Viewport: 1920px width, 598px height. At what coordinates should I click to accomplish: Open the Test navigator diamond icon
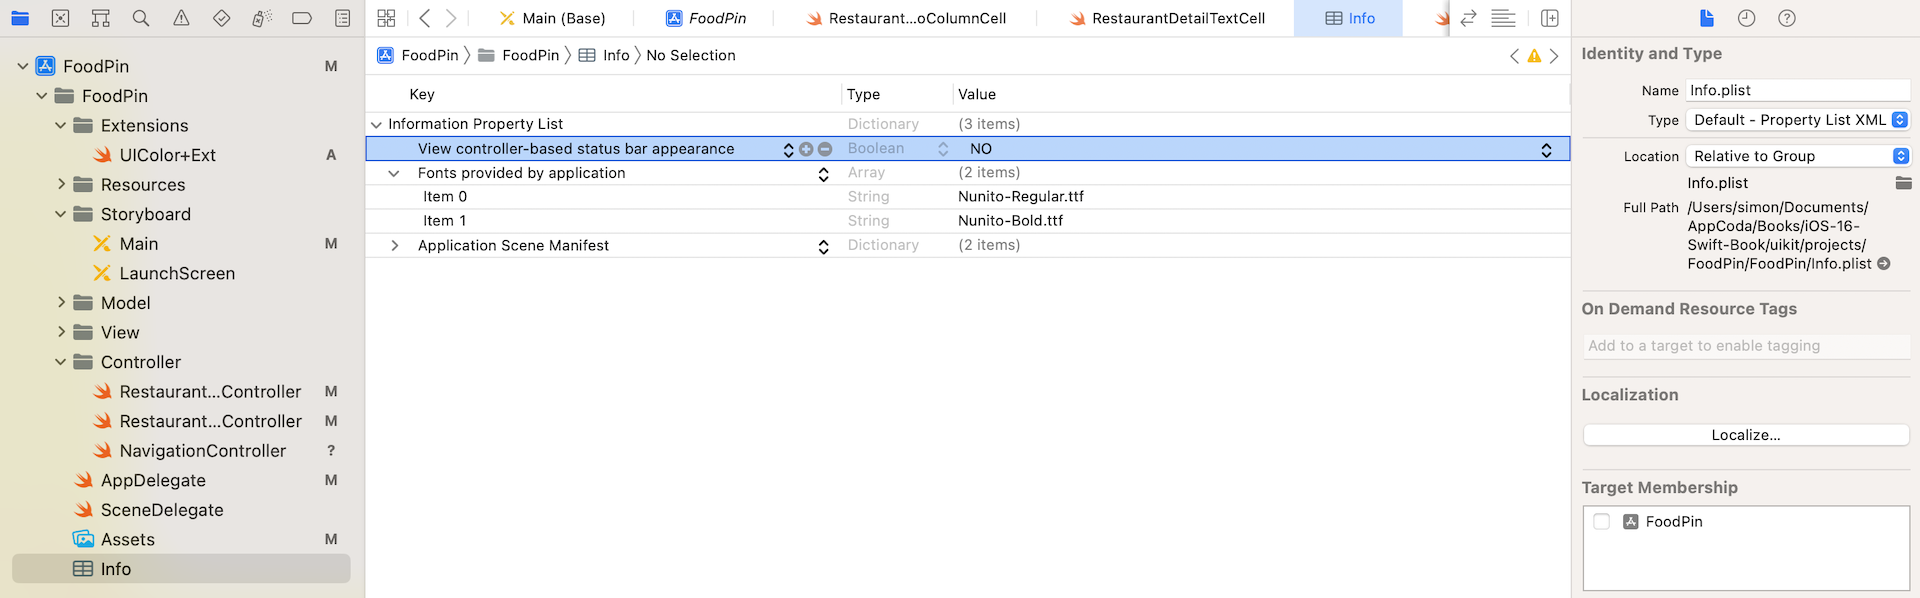pos(222,18)
